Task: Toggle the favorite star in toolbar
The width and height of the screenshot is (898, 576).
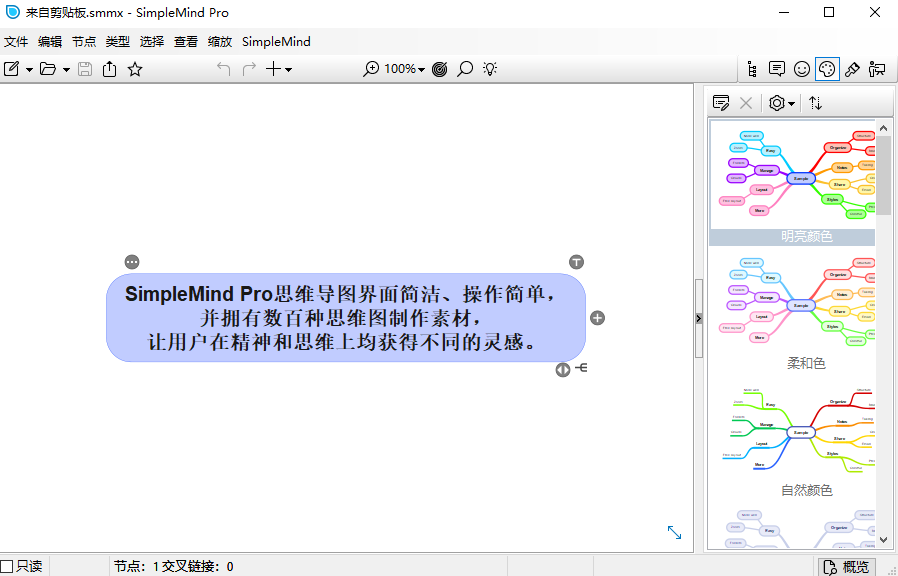Action: point(135,69)
